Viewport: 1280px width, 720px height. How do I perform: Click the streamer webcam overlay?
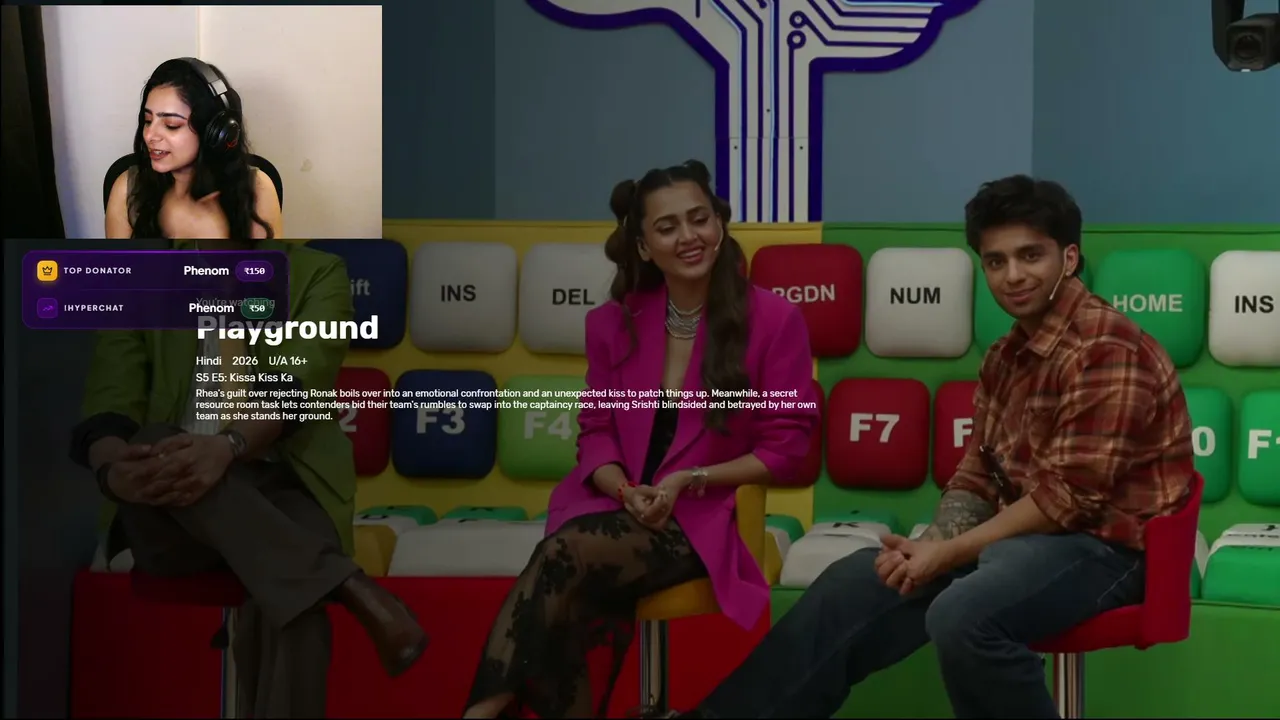pyautogui.click(x=192, y=122)
